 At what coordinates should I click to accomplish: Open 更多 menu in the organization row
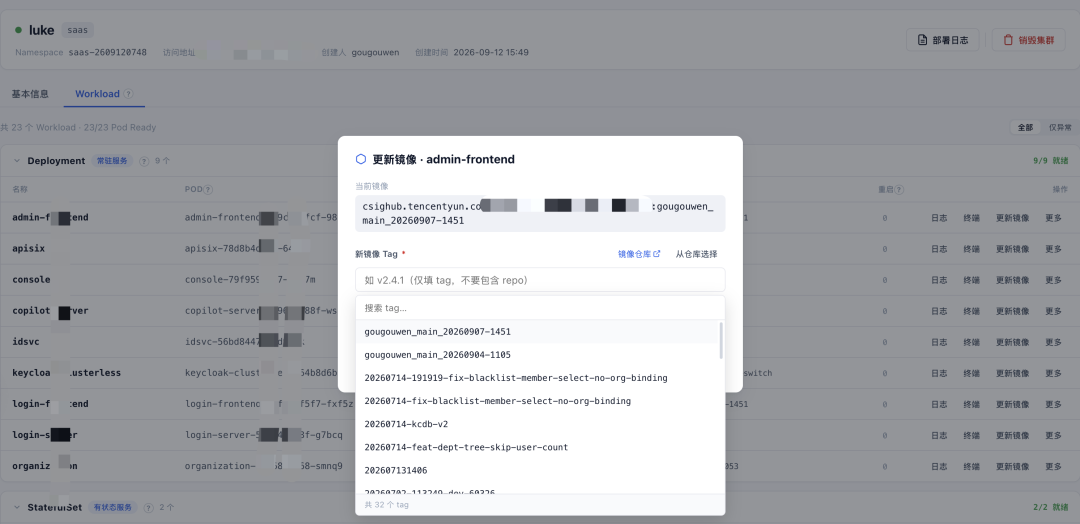click(x=1053, y=466)
